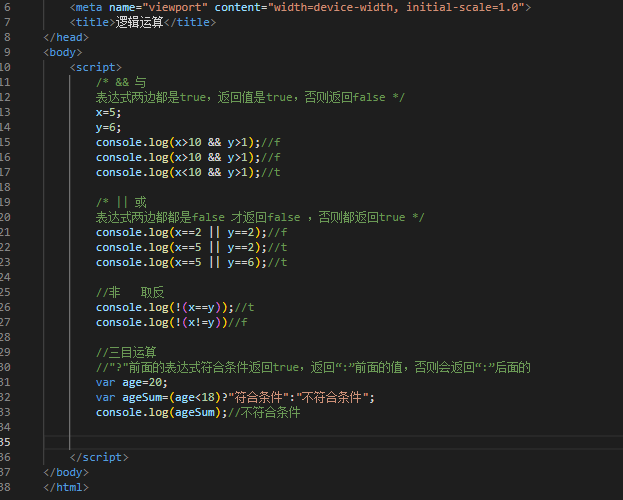This screenshot has height=500, width=623.
Task: Click the comment 表达式两边都是true，返回值是true
Action: (x=194, y=97)
